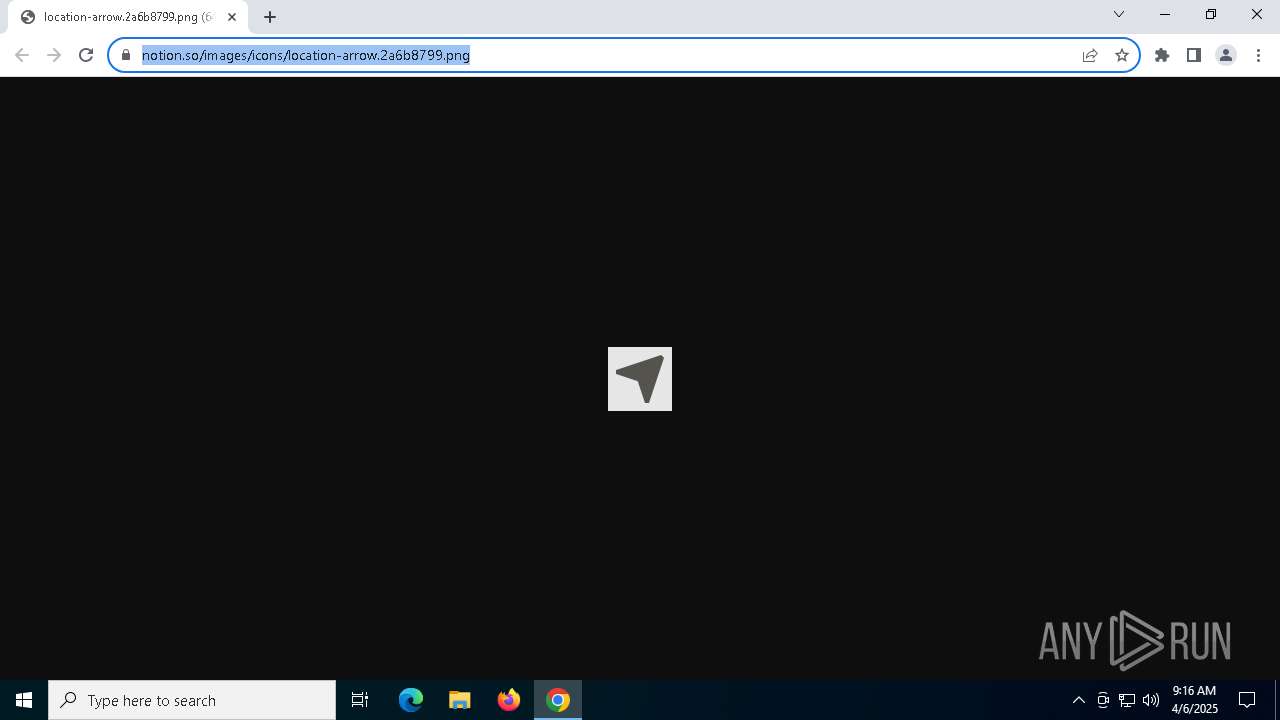Show hidden system tray icons

pos(1079,700)
